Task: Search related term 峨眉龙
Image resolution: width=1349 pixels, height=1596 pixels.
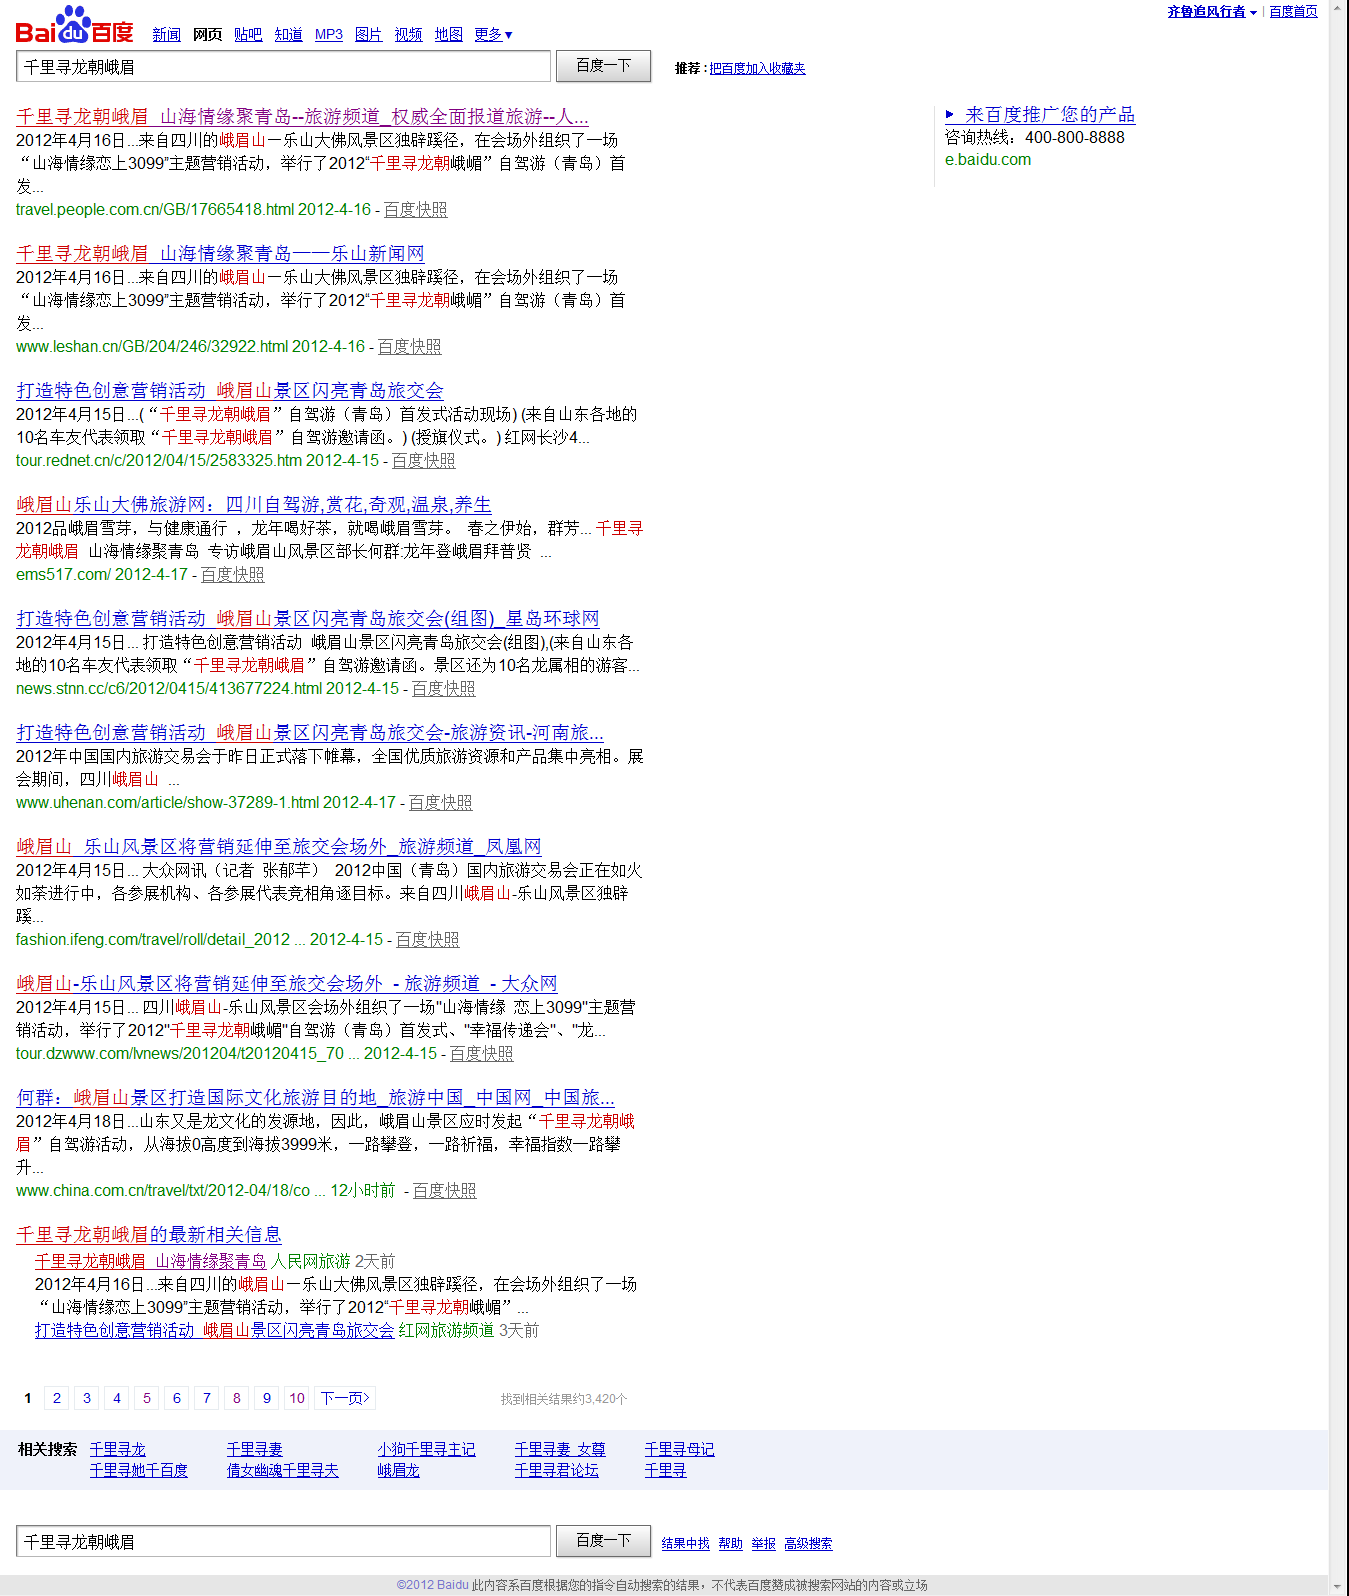Action: (x=399, y=1471)
